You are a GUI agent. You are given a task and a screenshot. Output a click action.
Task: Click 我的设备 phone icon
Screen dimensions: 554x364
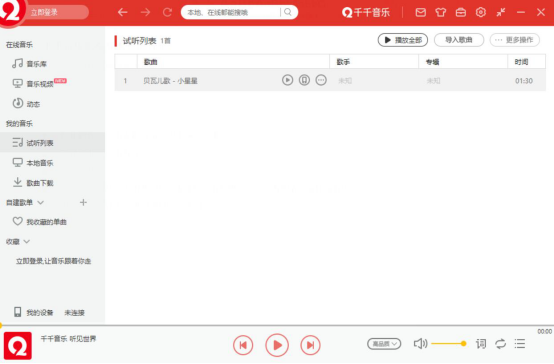pyautogui.click(x=17, y=312)
